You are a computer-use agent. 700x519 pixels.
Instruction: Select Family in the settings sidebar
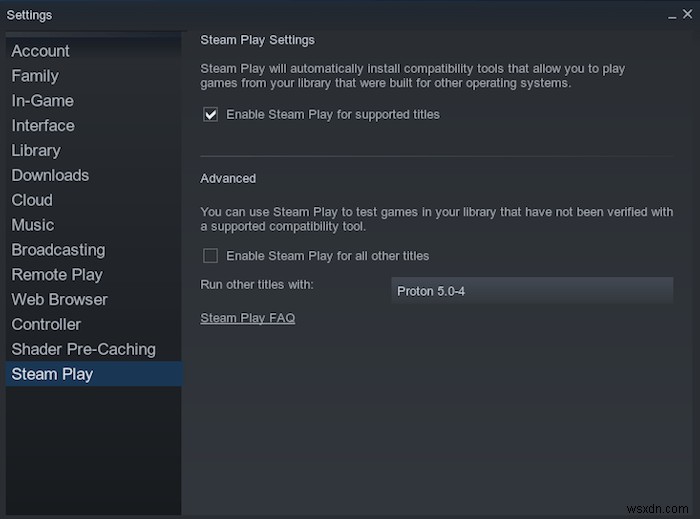tap(35, 76)
